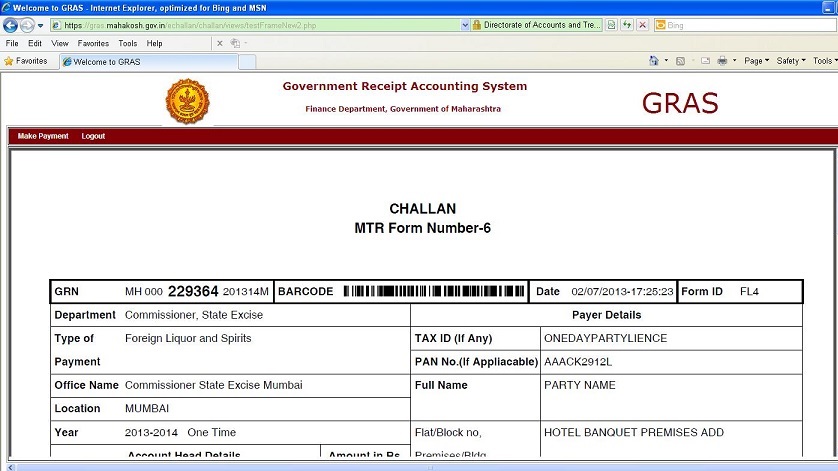838x471 pixels.
Task: Click the Home icon in command bar
Action: [654, 61]
